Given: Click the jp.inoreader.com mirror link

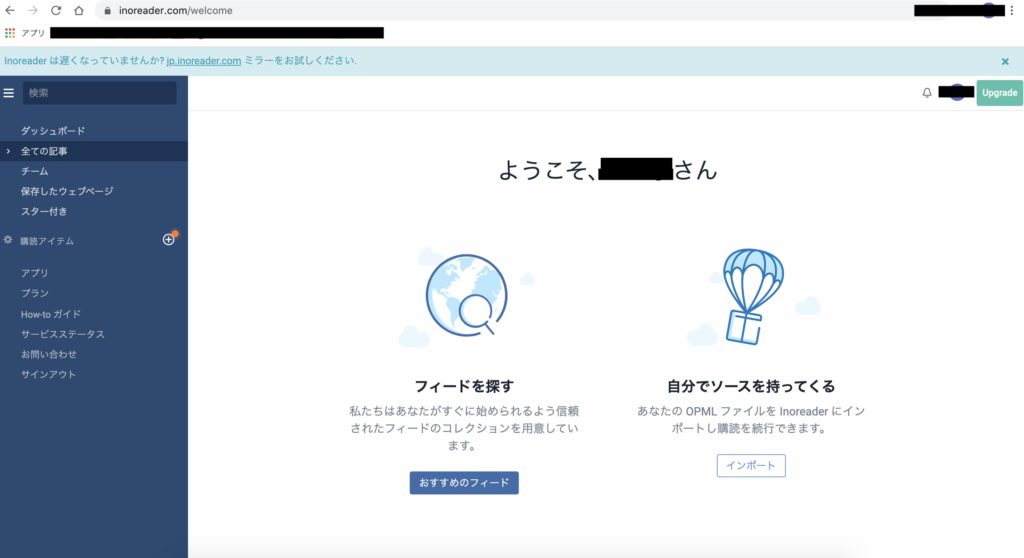Looking at the screenshot, I should tap(204, 61).
